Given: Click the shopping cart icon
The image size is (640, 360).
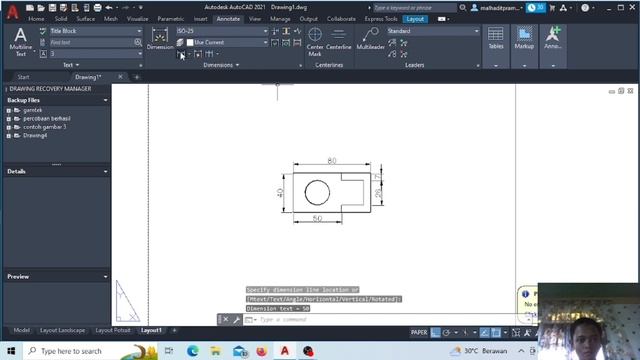Looking at the screenshot, I should [553, 8].
